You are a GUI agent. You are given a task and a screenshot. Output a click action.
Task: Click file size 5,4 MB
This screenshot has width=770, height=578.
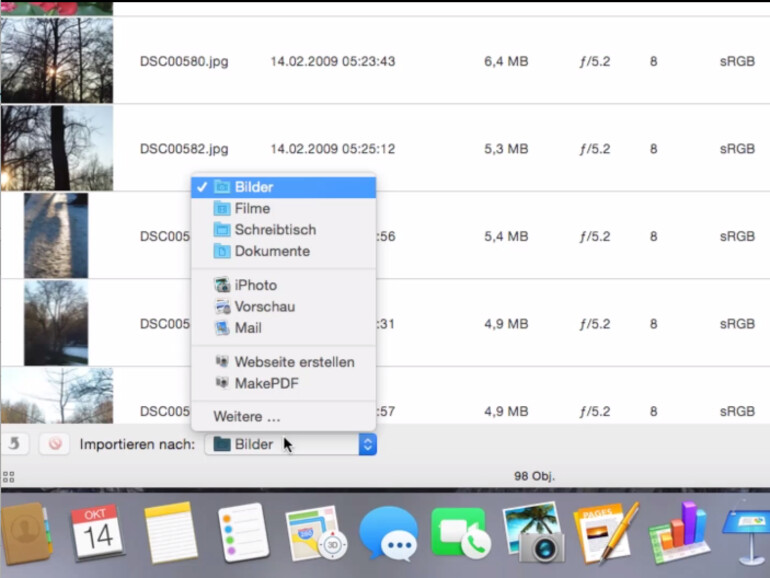pos(506,236)
